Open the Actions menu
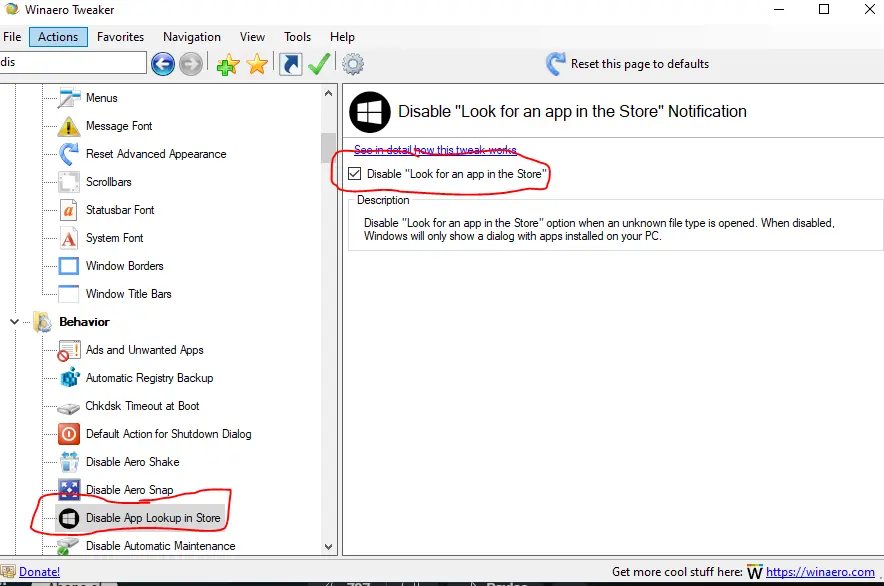The width and height of the screenshot is (884, 586). pos(58,37)
